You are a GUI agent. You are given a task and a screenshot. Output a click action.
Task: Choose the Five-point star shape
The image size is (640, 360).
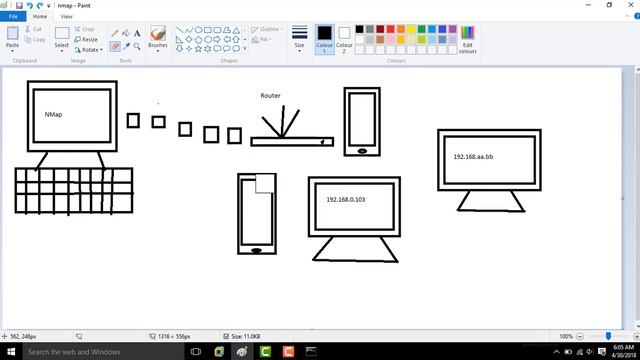click(198, 49)
